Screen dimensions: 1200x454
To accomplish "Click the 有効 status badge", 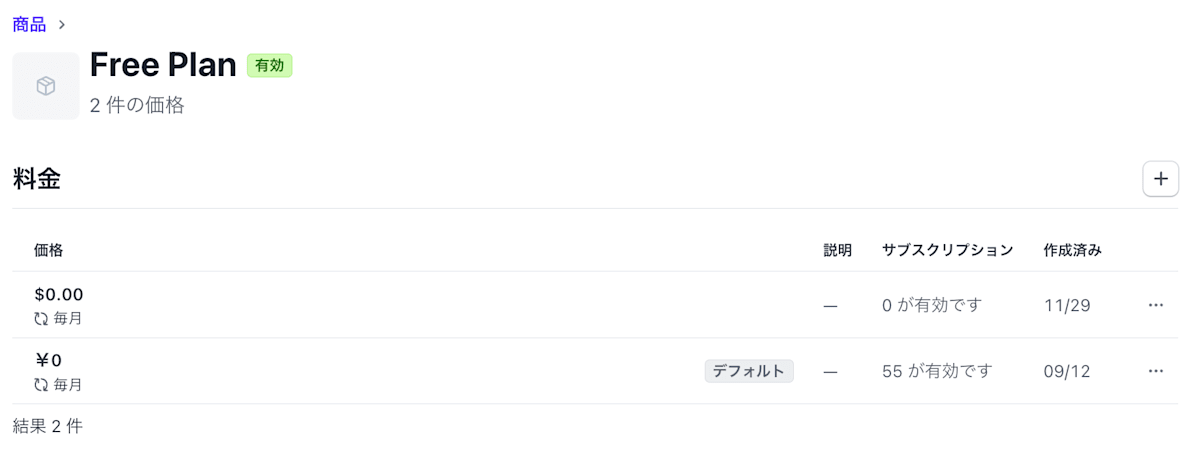I will coord(269,65).
